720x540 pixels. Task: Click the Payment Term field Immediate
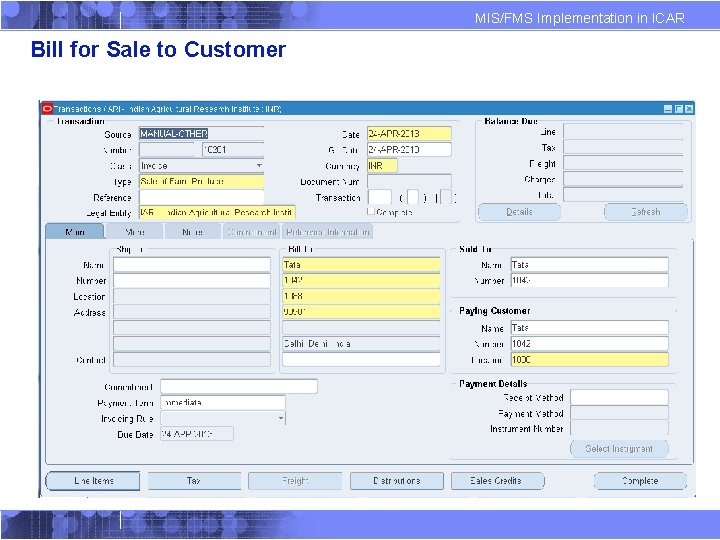click(x=223, y=403)
